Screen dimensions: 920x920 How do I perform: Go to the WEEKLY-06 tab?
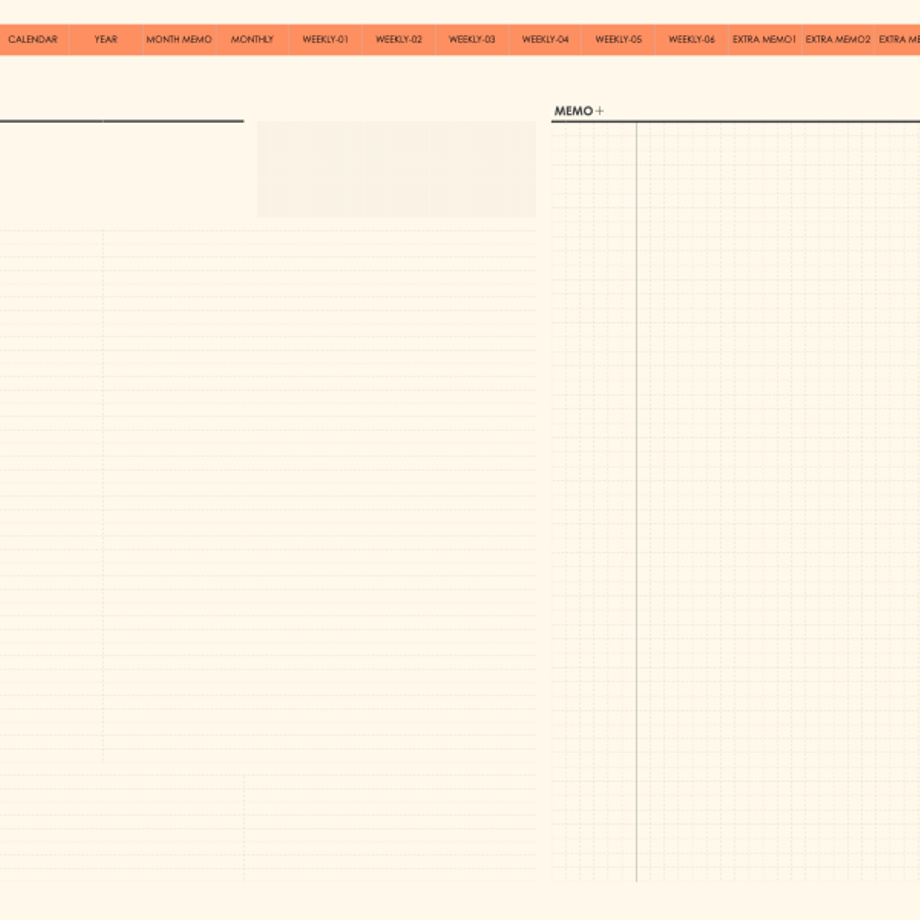tap(692, 39)
